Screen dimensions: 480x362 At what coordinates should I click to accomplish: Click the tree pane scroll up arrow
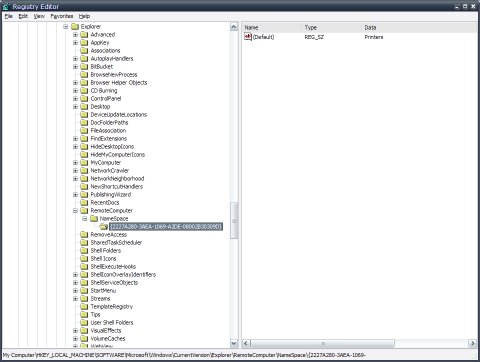coord(234,27)
